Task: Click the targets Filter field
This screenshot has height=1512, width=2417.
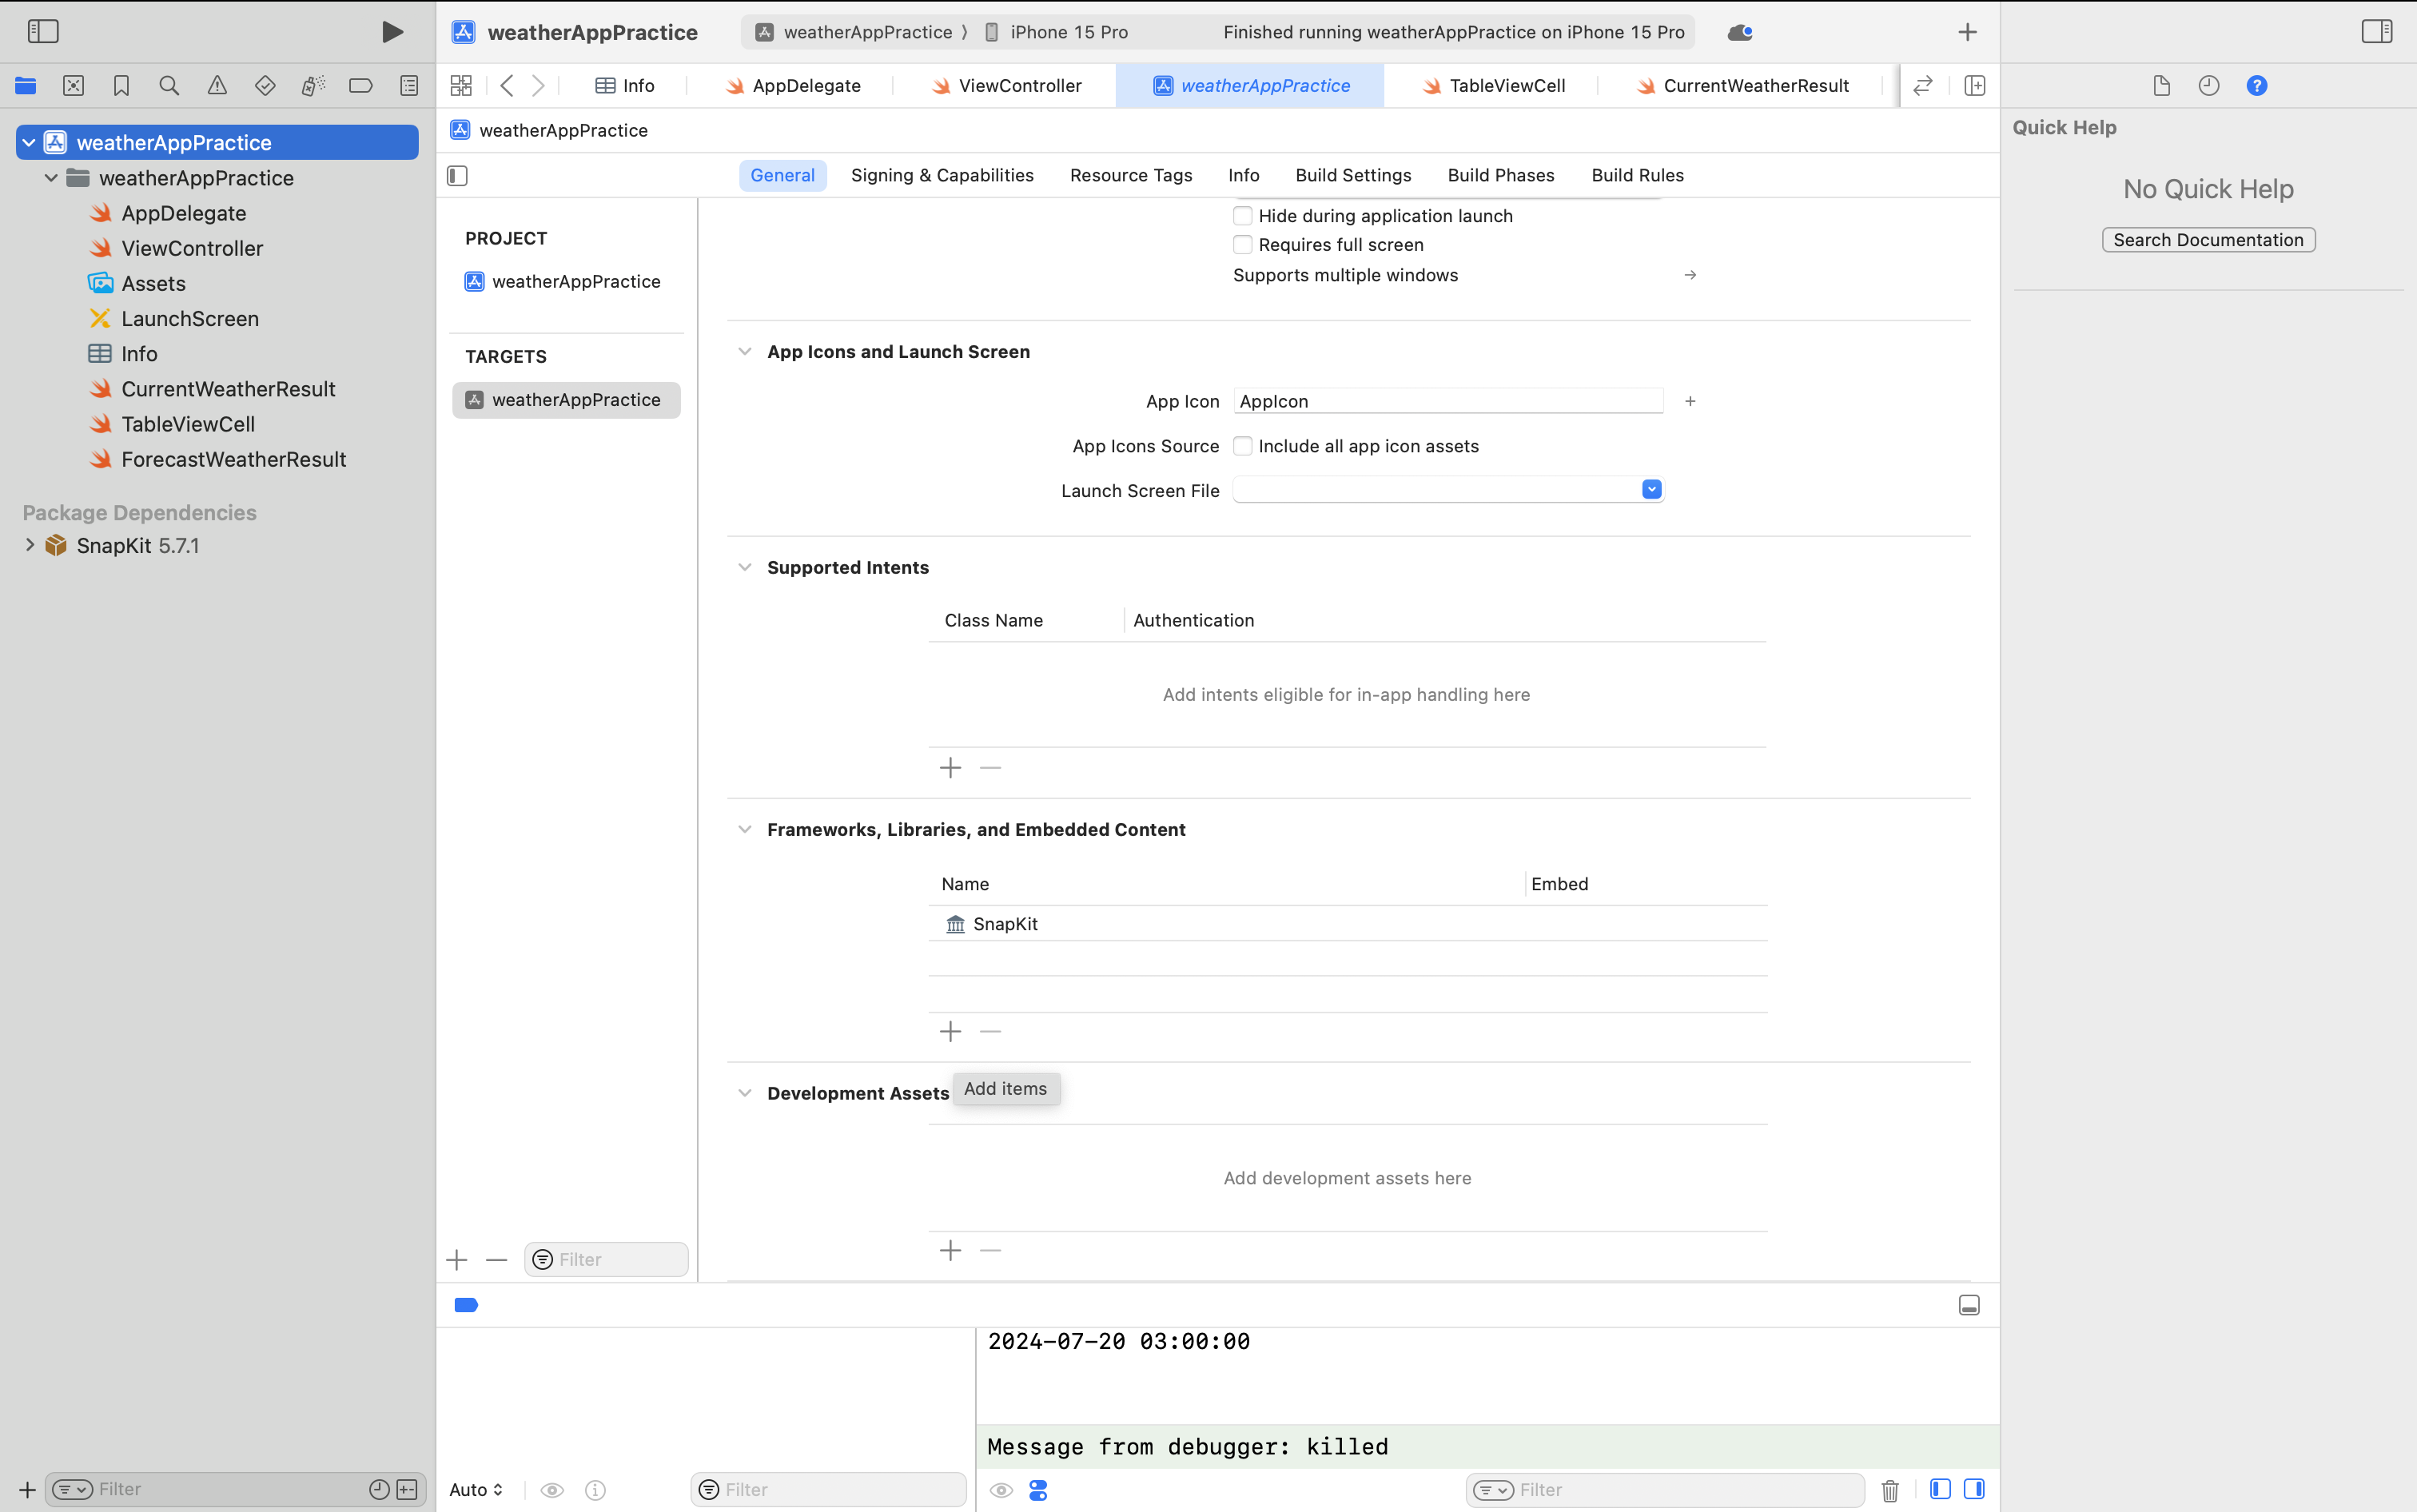Action: pyautogui.click(x=606, y=1260)
